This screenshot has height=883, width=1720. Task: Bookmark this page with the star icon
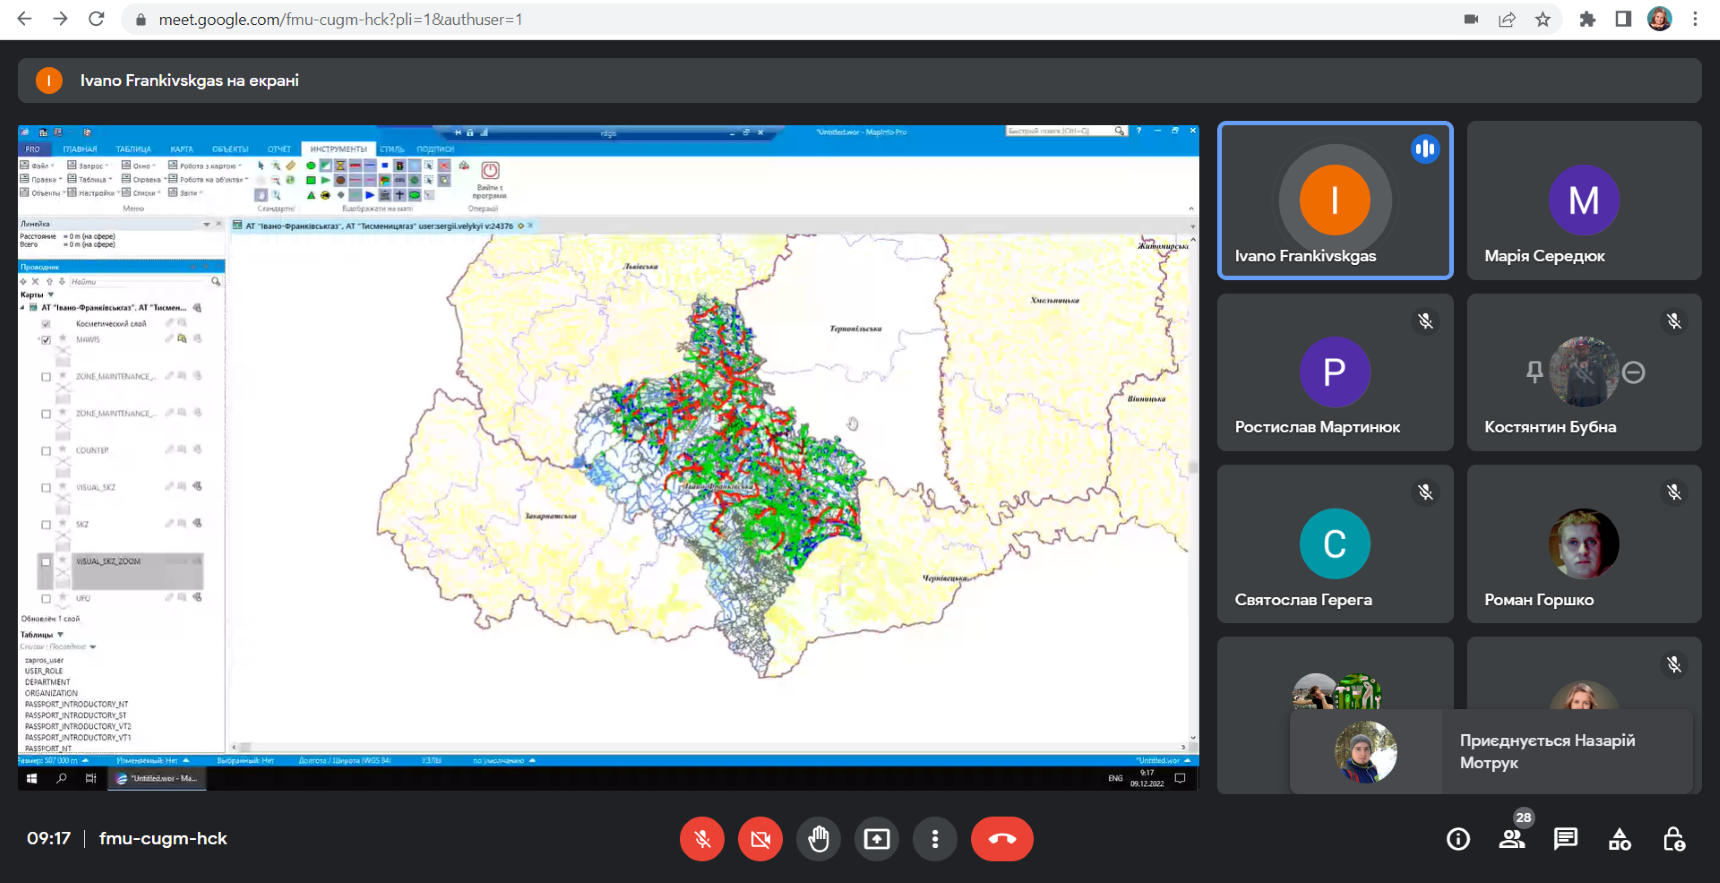[1543, 19]
